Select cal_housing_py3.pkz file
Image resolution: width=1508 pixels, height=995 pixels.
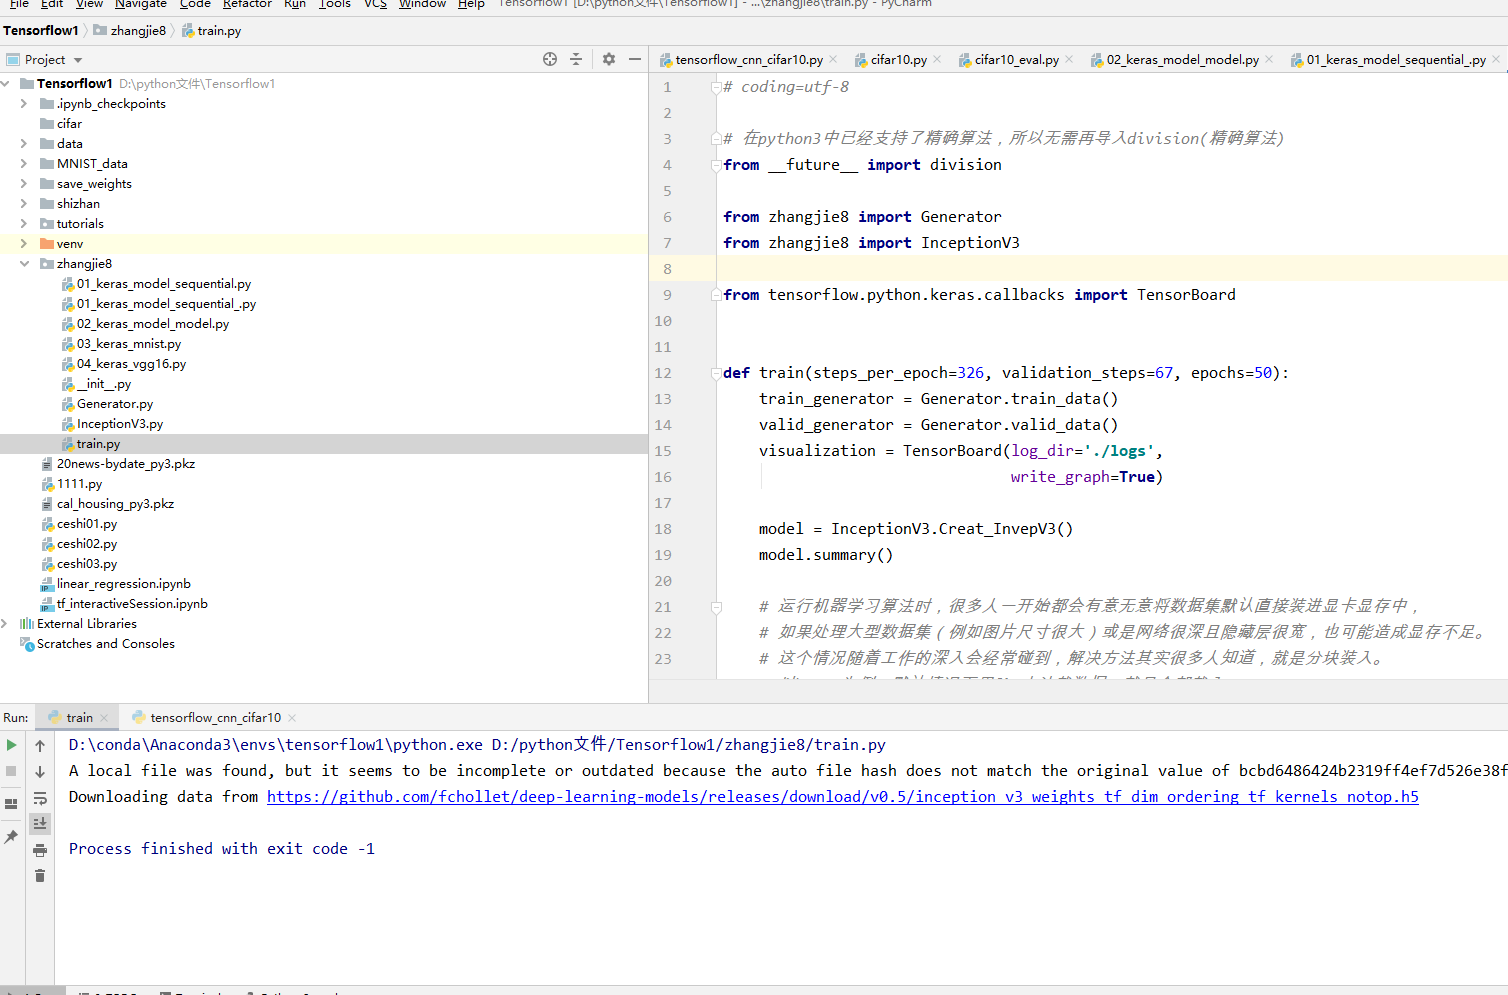115,504
